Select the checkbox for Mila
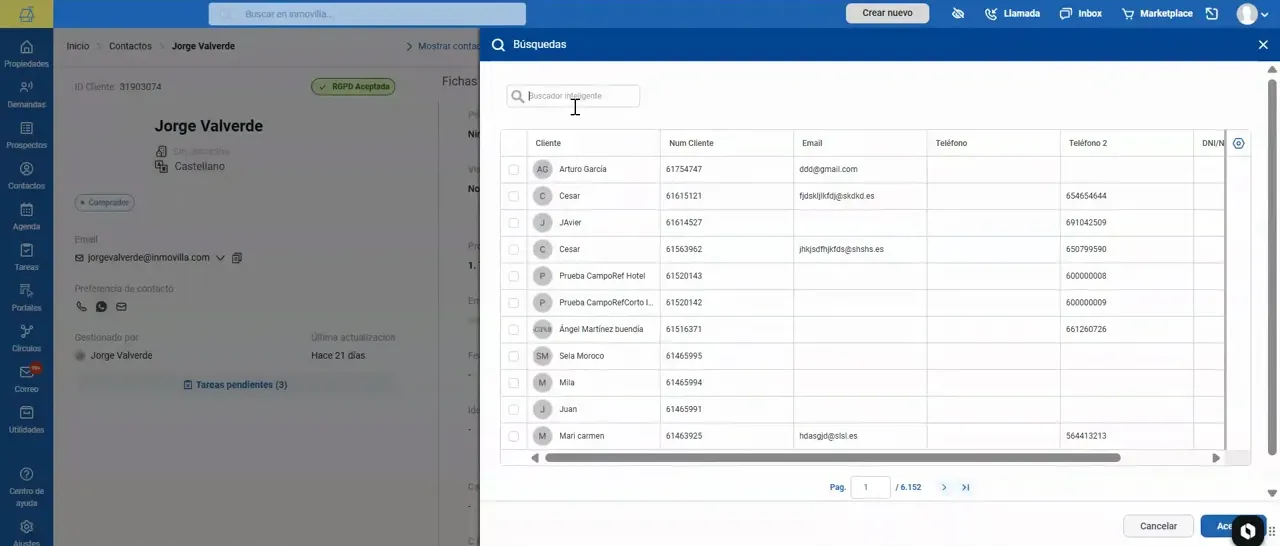This screenshot has height=546, width=1280. coord(514,383)
